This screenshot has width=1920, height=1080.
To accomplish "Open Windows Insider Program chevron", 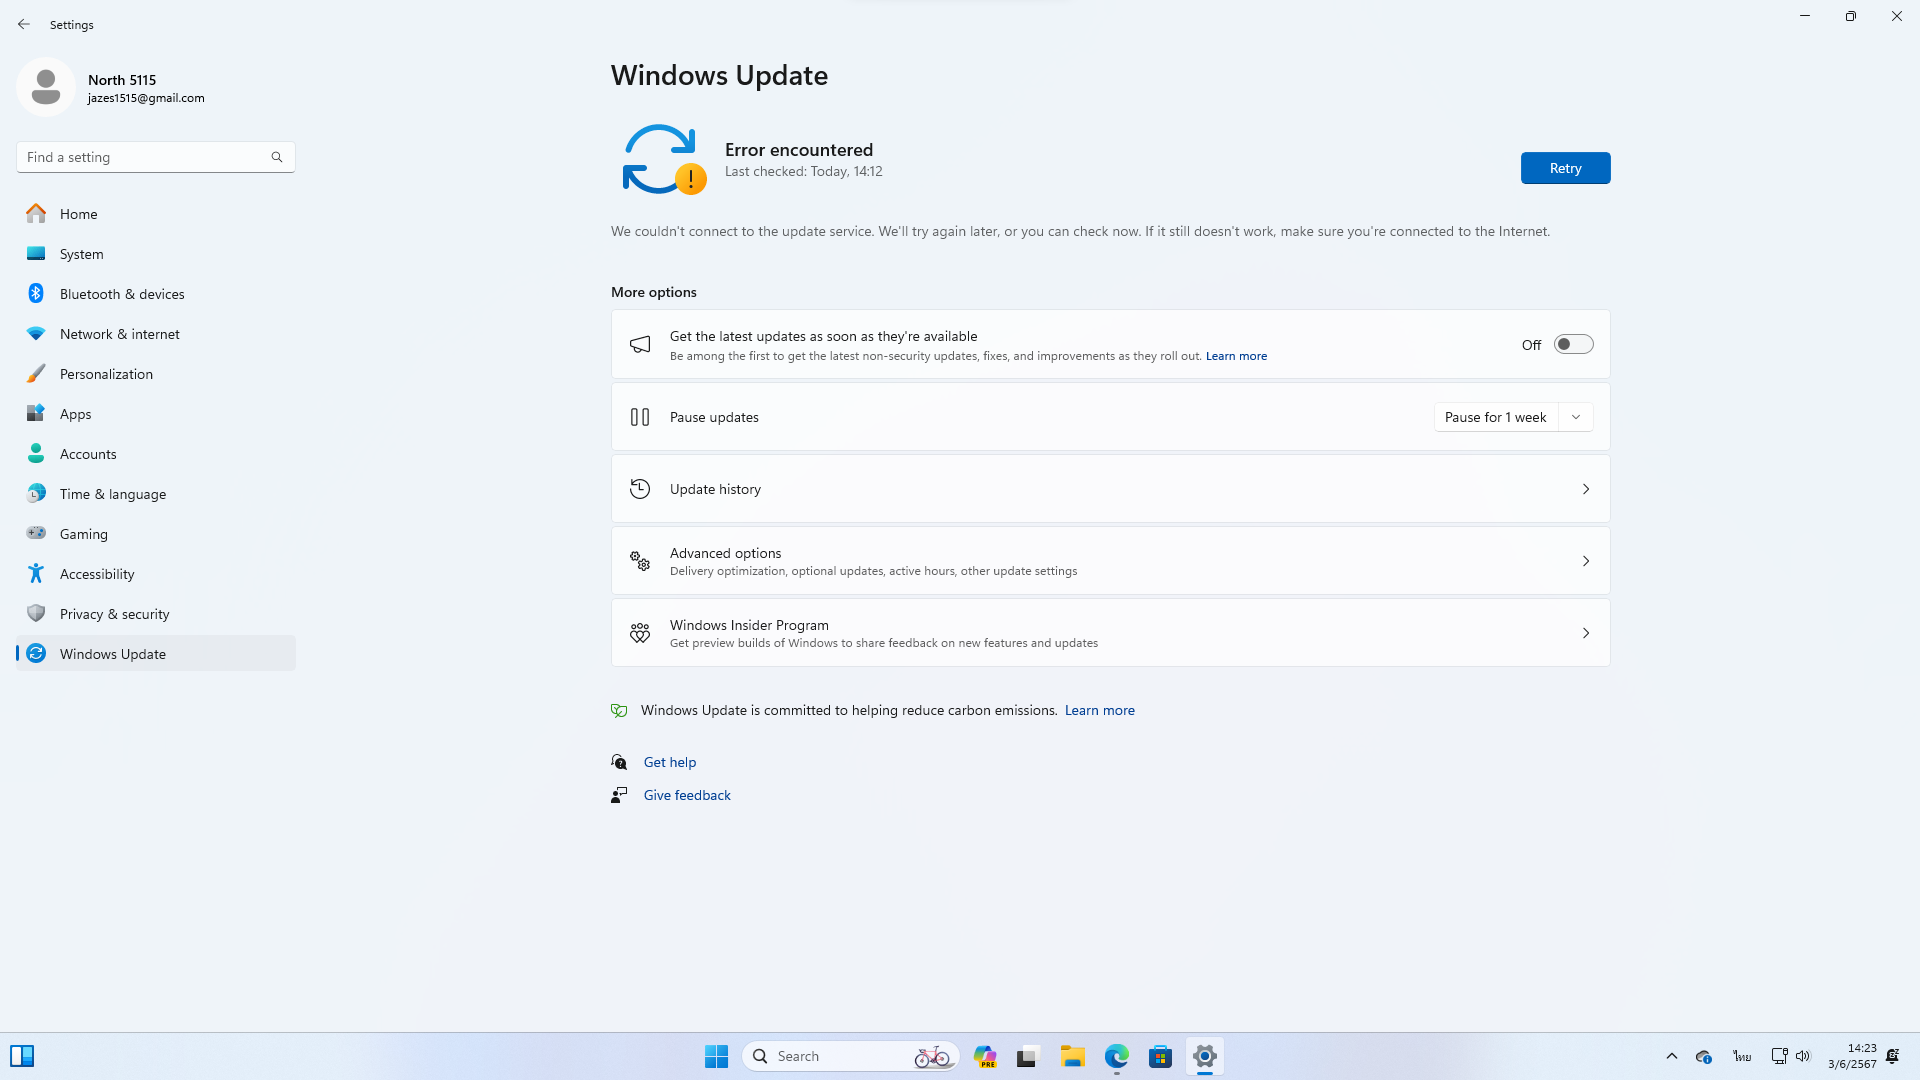I will tap(1586, 633).
